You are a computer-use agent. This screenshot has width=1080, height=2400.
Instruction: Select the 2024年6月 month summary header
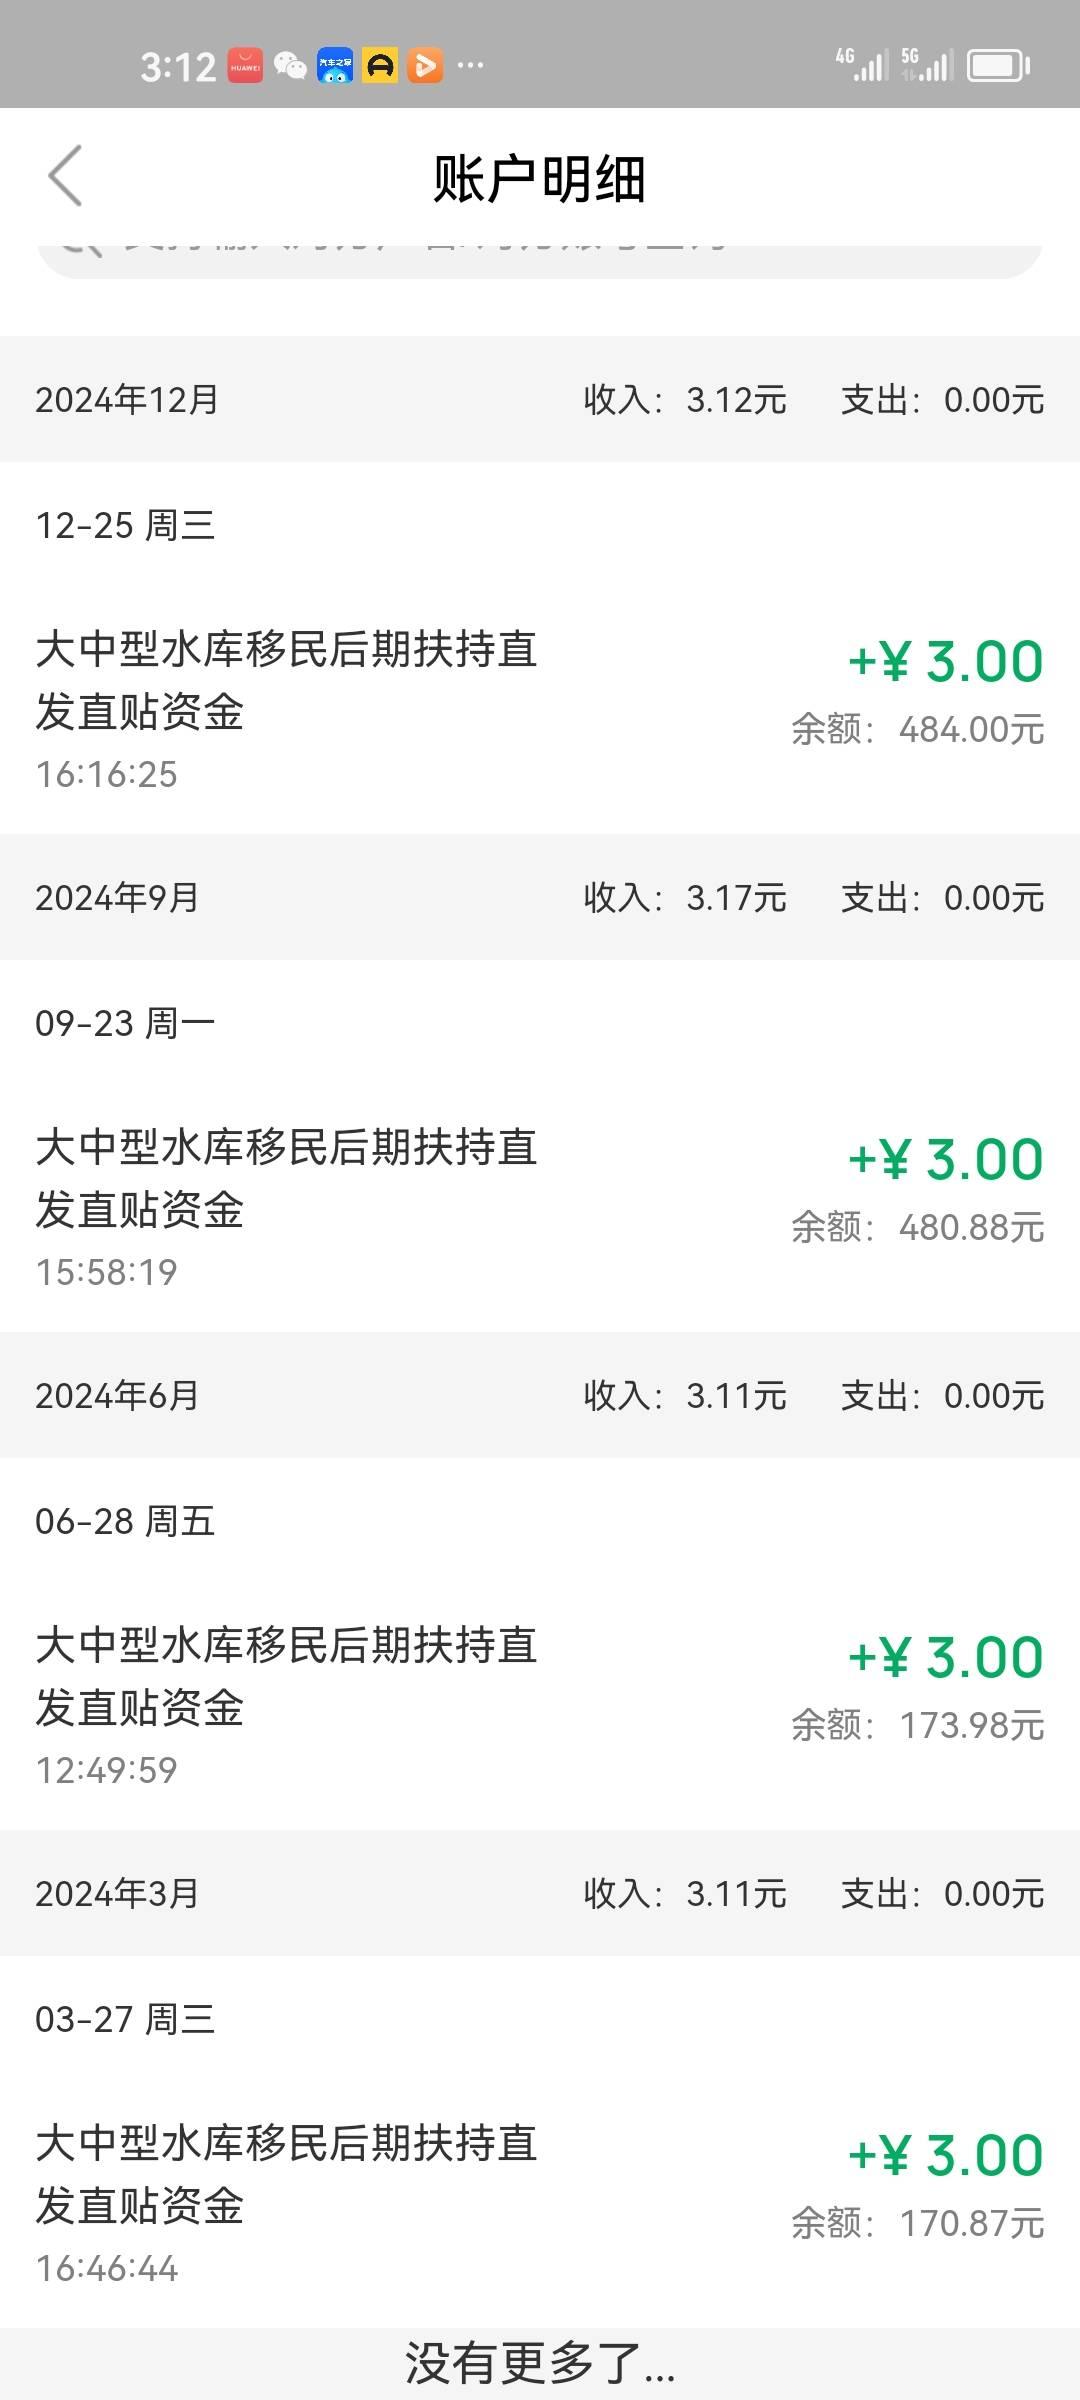point(540,1395)
